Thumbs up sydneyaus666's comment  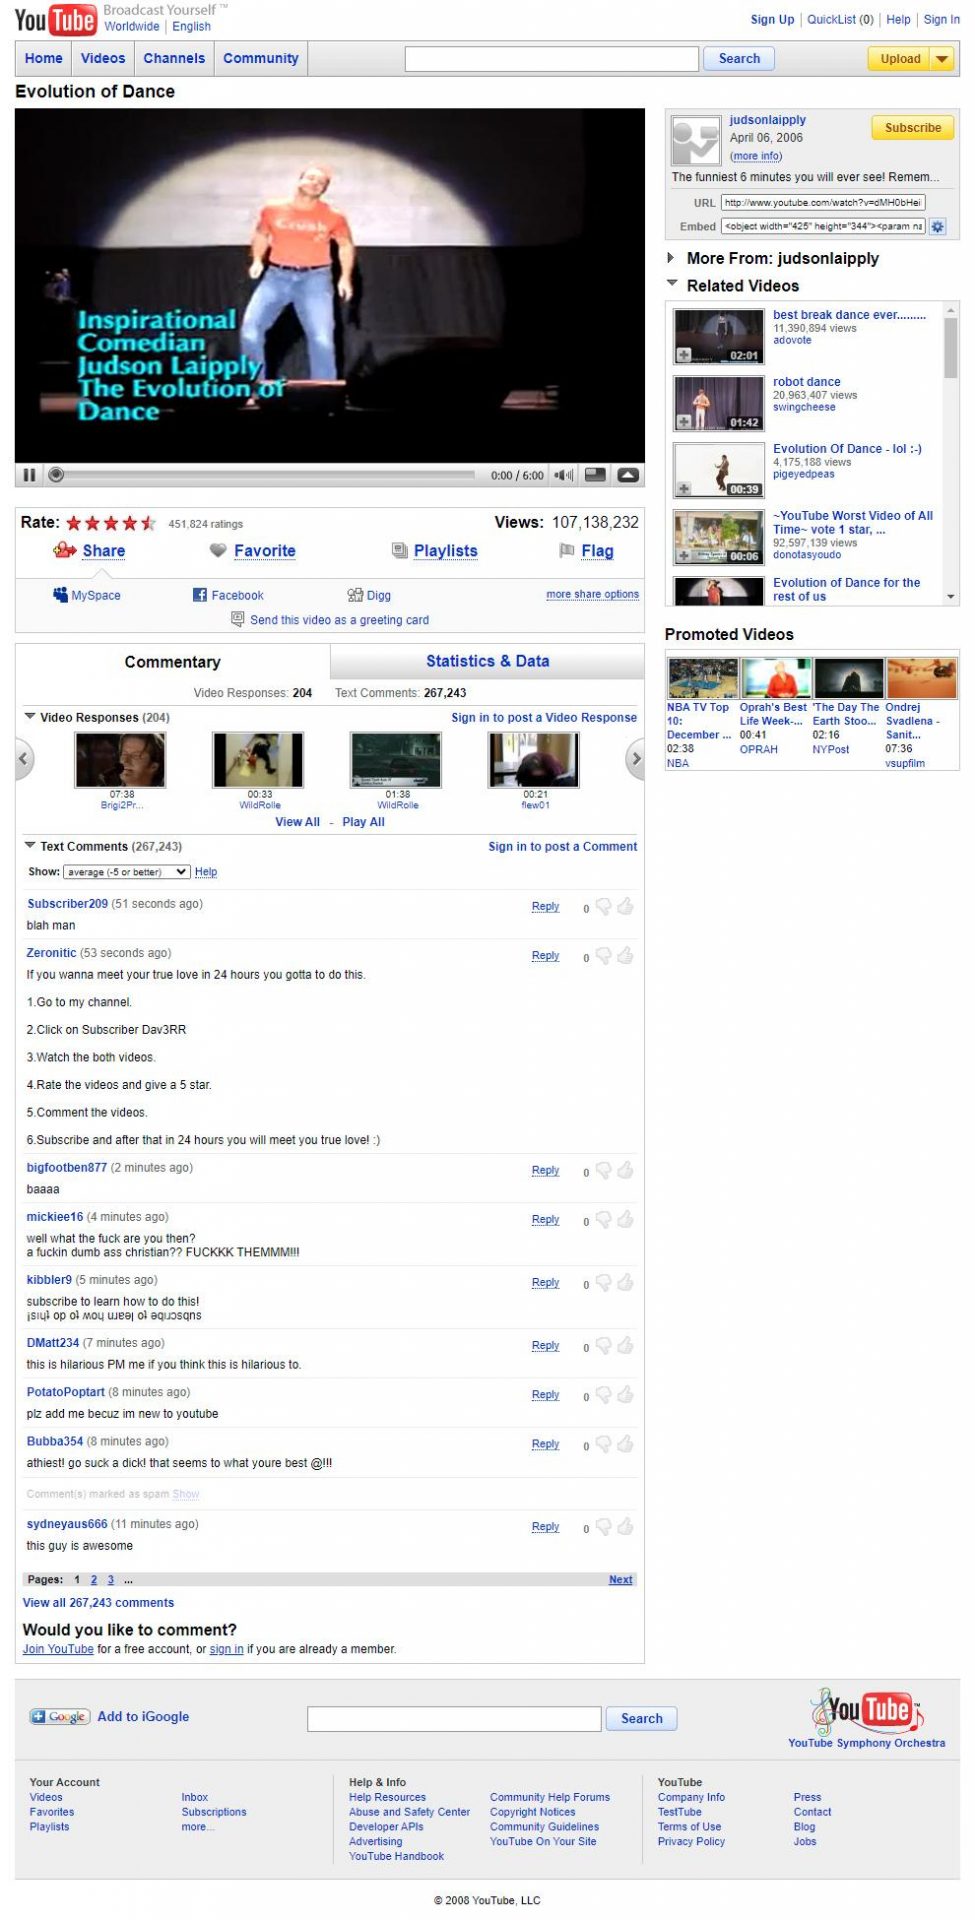click(626, 1526)
